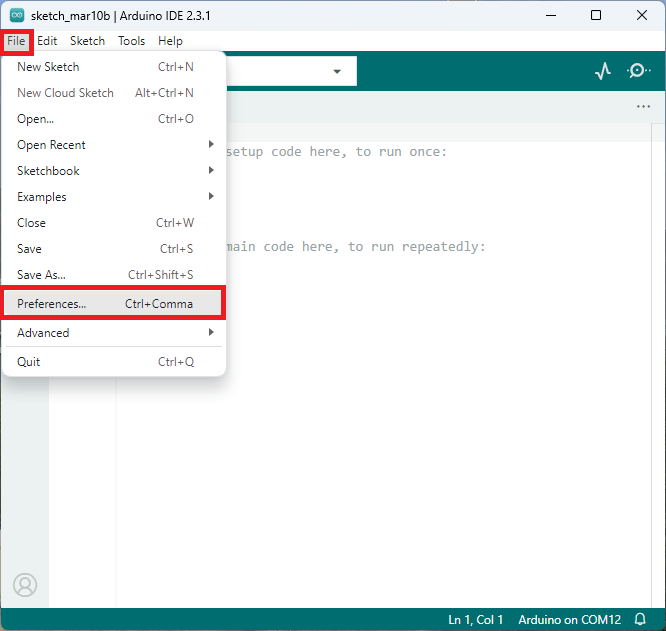Select Preferences from the File menu
Screen dimensions: 666x631
(113, 303)
